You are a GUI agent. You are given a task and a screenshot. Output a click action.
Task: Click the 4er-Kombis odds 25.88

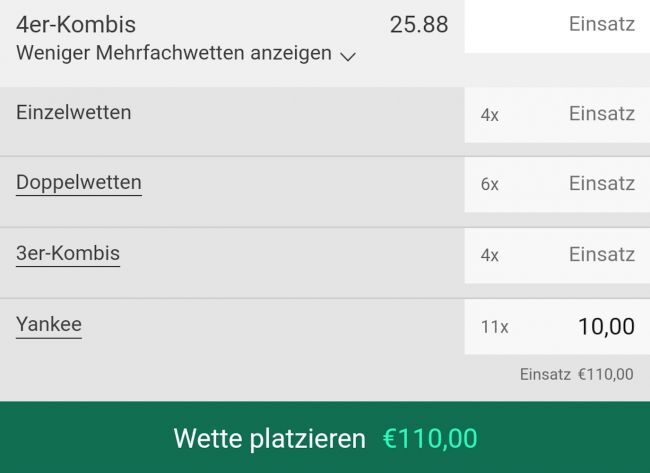pyautogui.click(x=419, y=25)
